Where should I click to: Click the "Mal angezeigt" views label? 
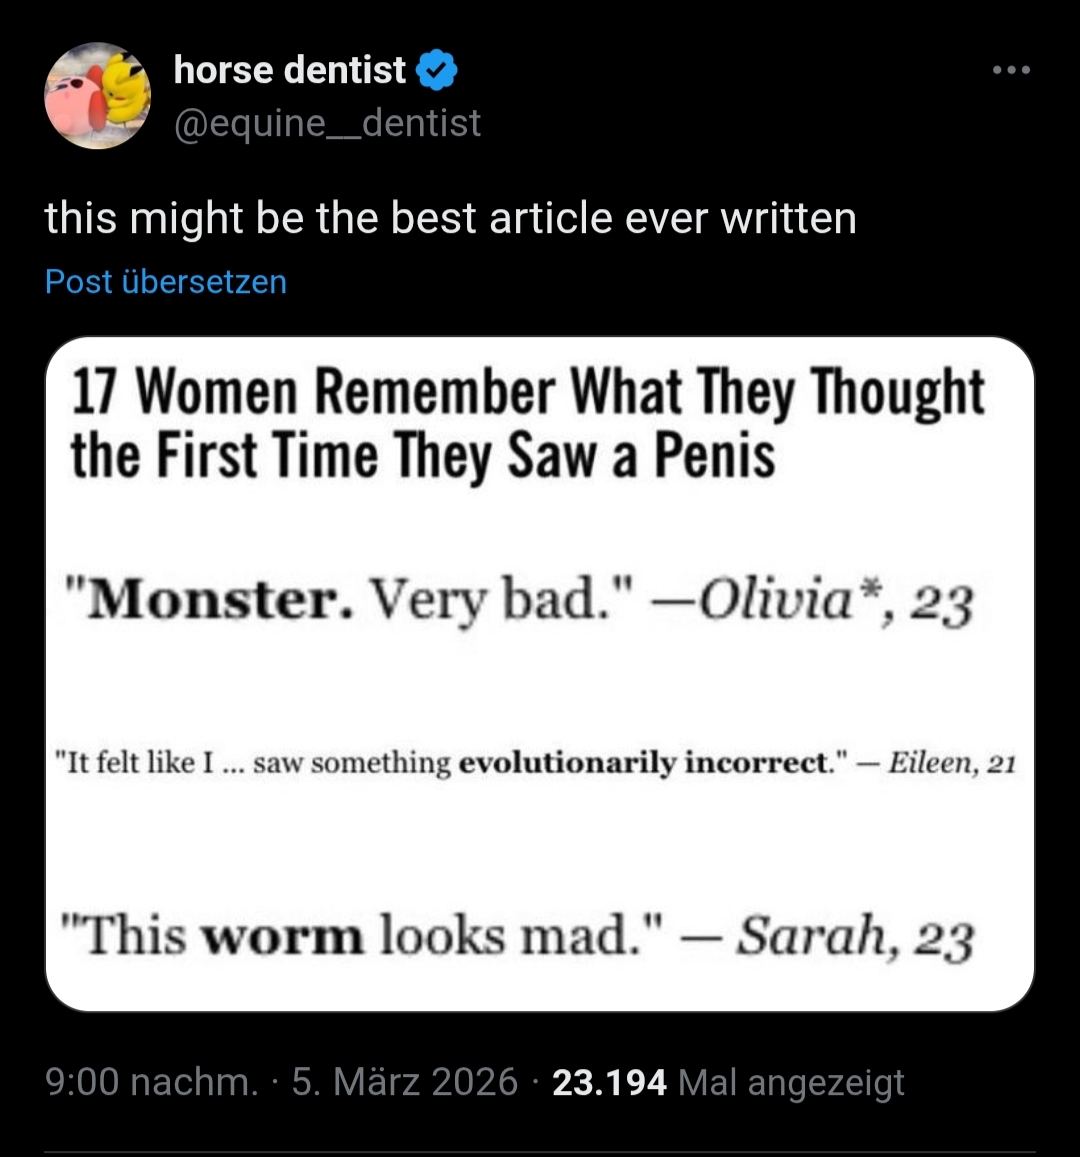point(791,1082)
